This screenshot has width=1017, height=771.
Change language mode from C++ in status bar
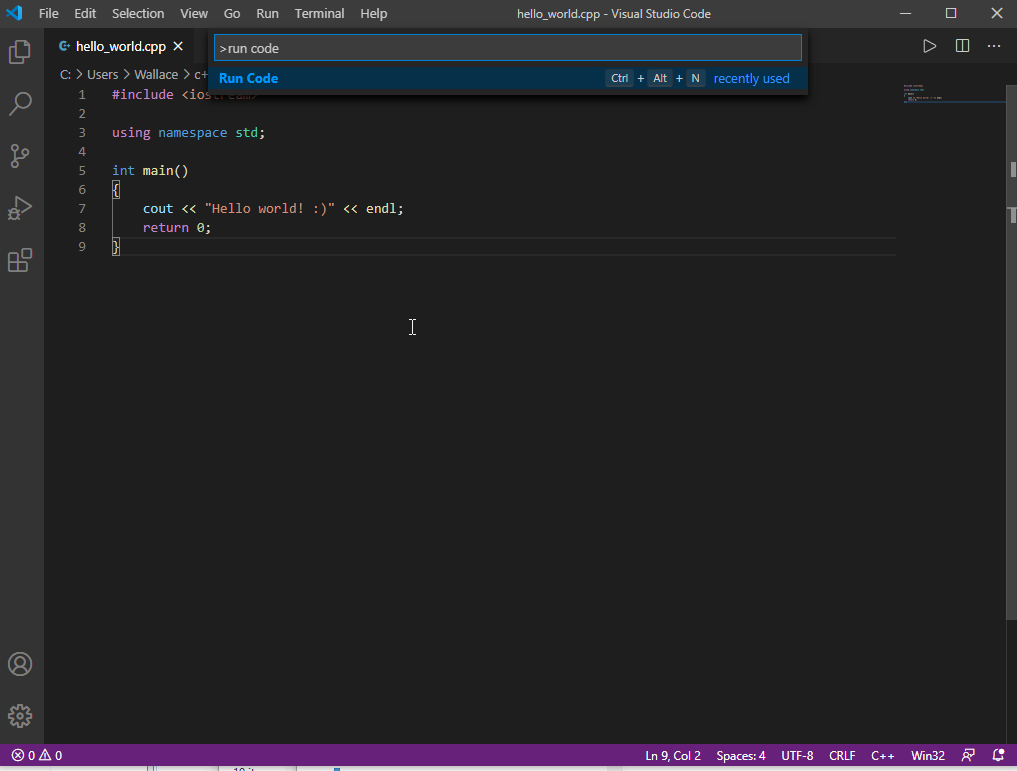click(x=882, y=756)
